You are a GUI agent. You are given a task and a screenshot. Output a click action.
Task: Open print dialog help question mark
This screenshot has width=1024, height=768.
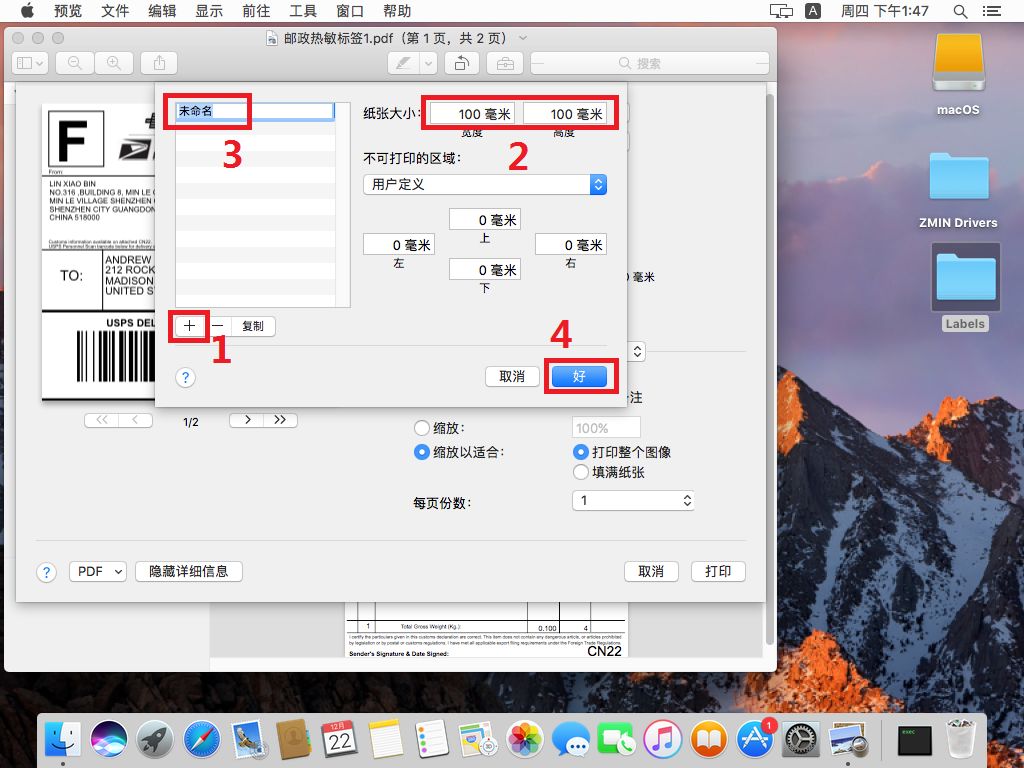coord(46,573)
